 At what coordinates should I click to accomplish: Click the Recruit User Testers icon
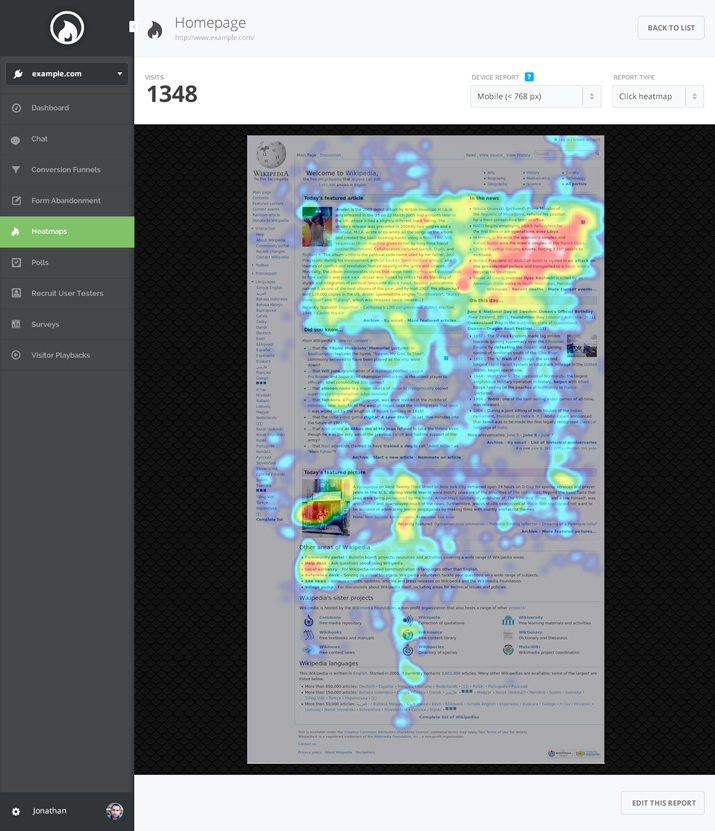point(16,293)
